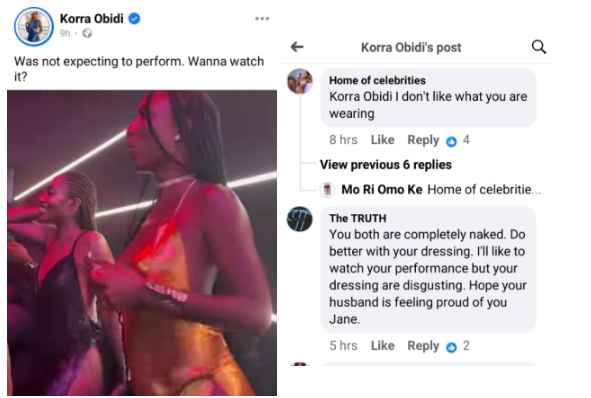
Task: Like The TRUTH's comment
Action: tap(383, 346)
